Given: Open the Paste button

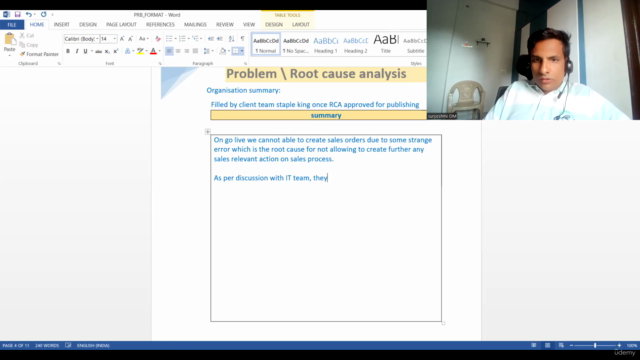Looking at the screenshot, I should tap(9, 44).
